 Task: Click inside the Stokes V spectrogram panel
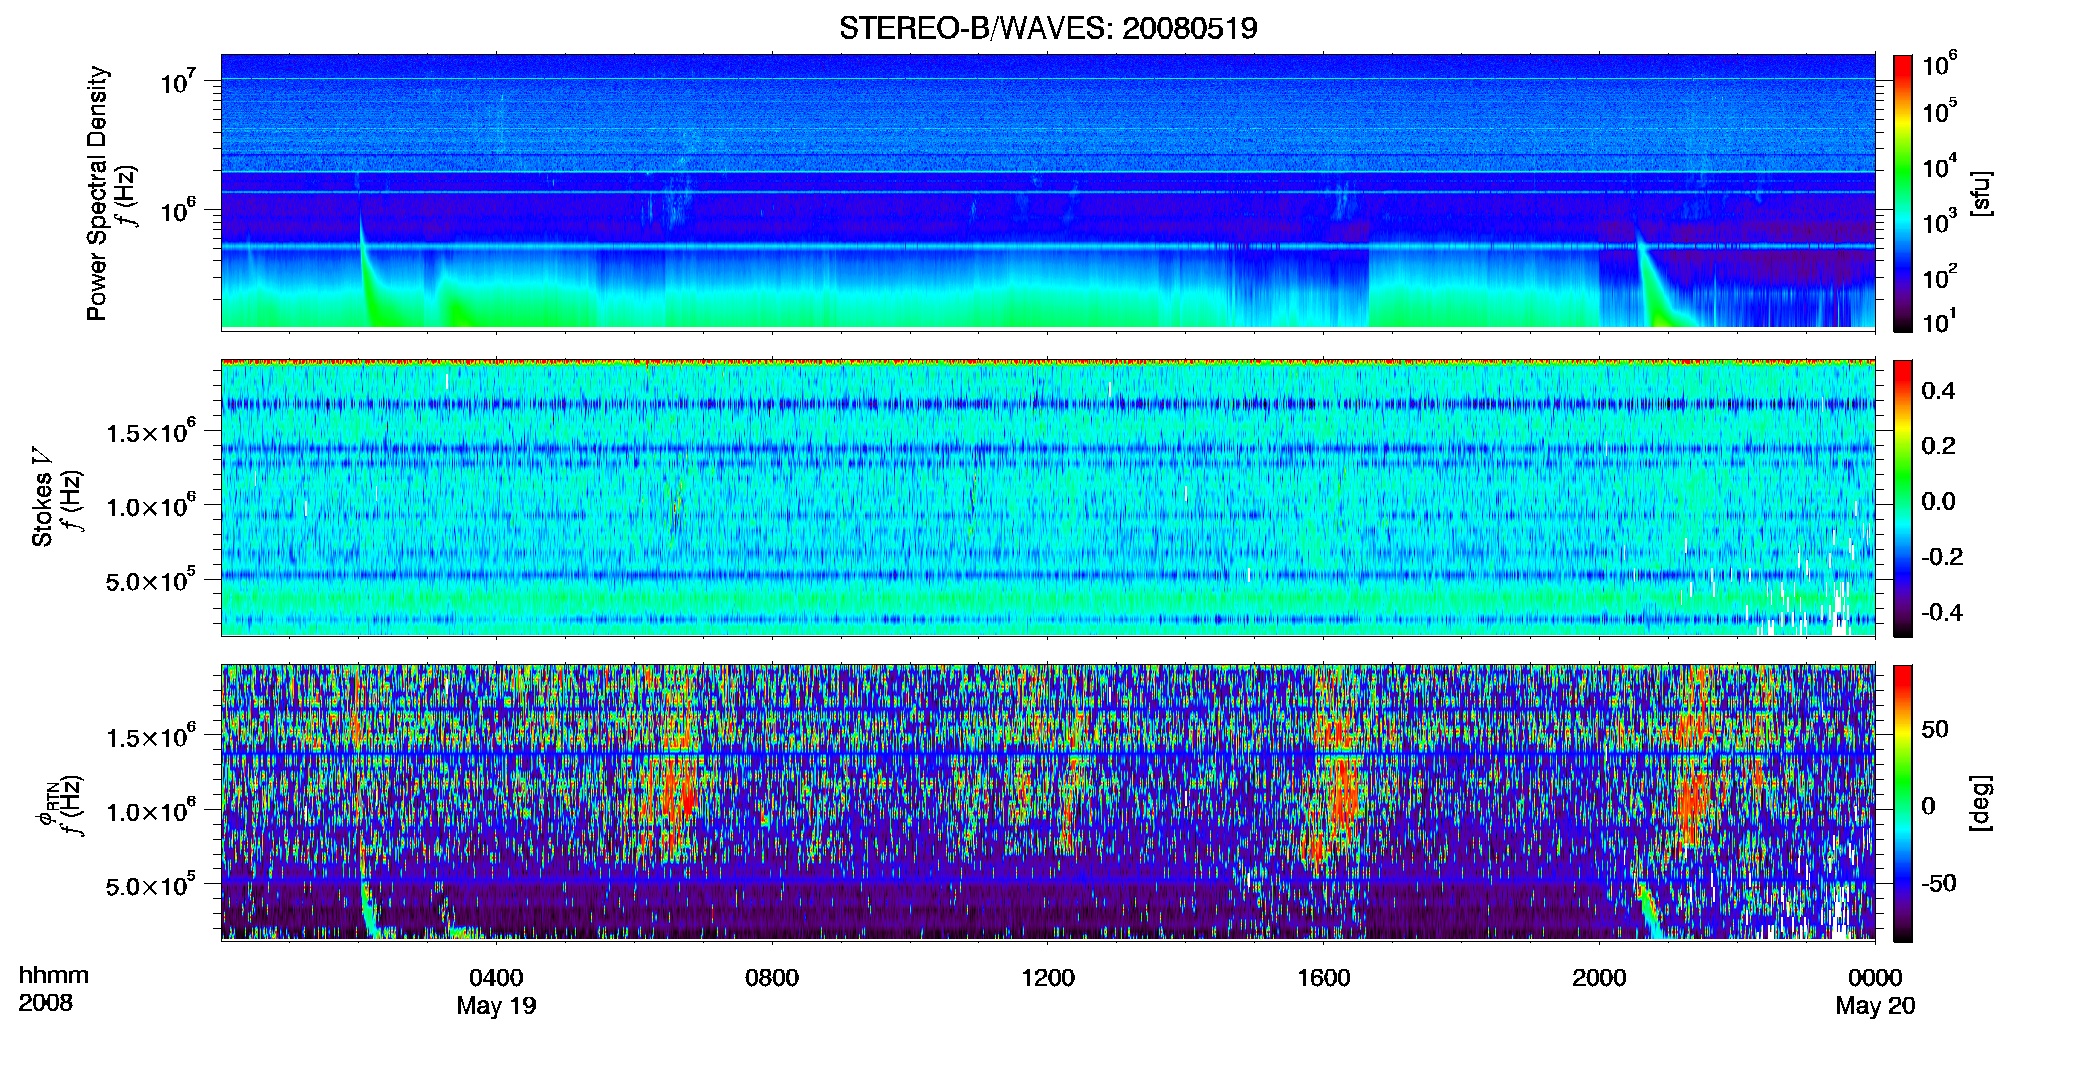[x=1048, y=498]
